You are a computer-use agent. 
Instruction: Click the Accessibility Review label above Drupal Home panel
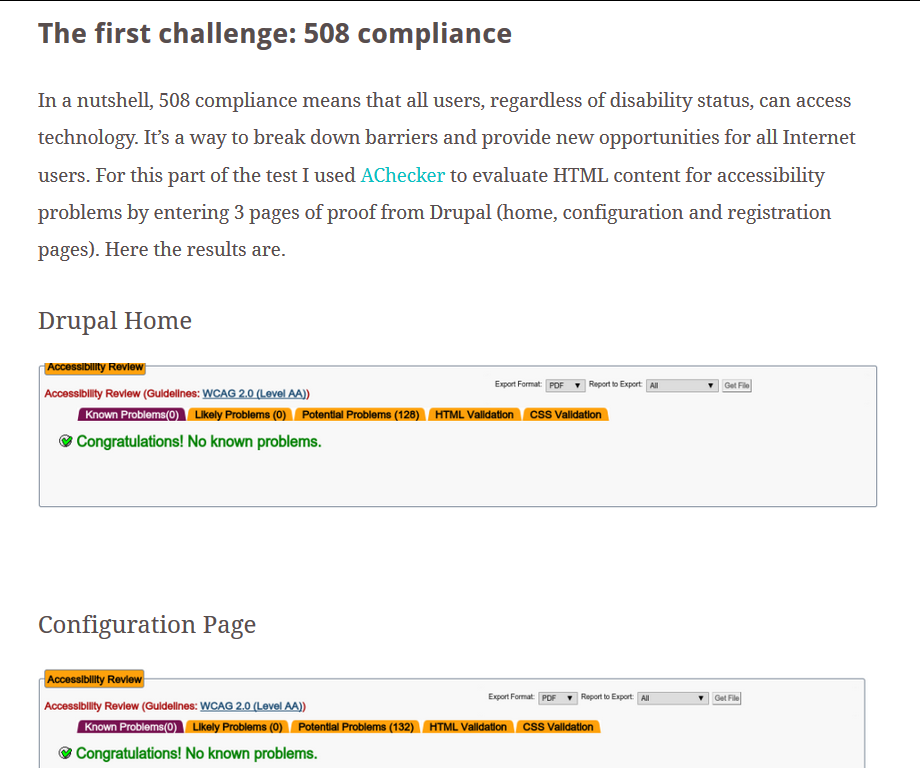click(x=95, y=367)
